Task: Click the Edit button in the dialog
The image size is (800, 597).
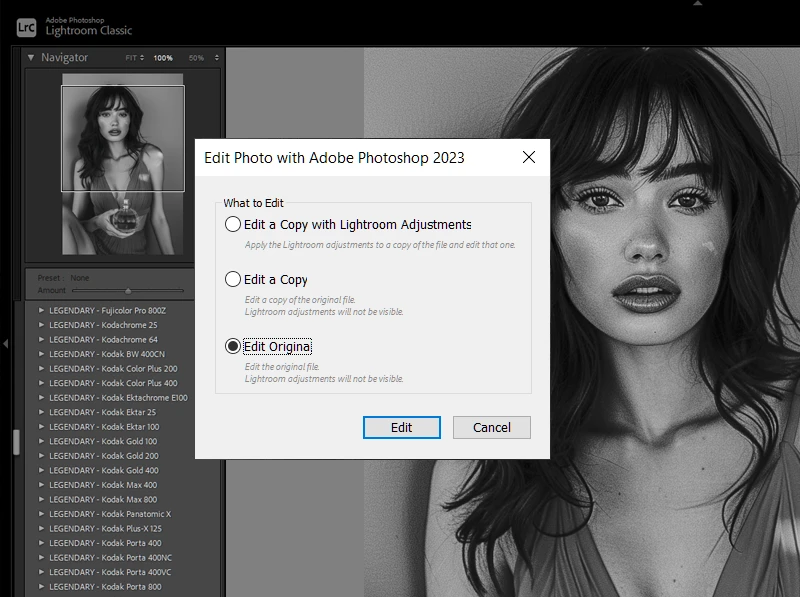Action: coord(402,427)
